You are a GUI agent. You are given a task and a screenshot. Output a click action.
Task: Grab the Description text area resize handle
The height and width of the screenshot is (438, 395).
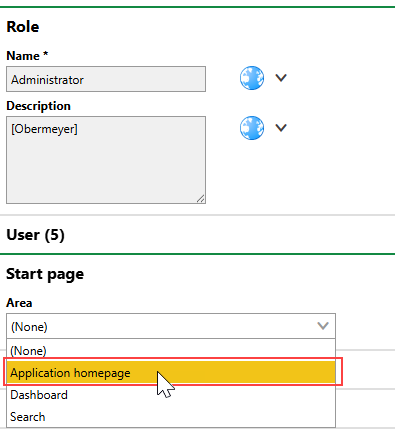point(201,199)
